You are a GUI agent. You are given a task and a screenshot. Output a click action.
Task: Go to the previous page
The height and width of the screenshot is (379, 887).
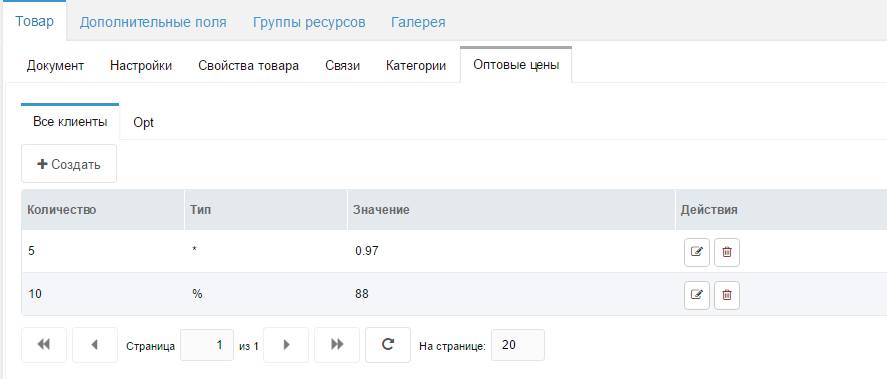click(95, 344)
